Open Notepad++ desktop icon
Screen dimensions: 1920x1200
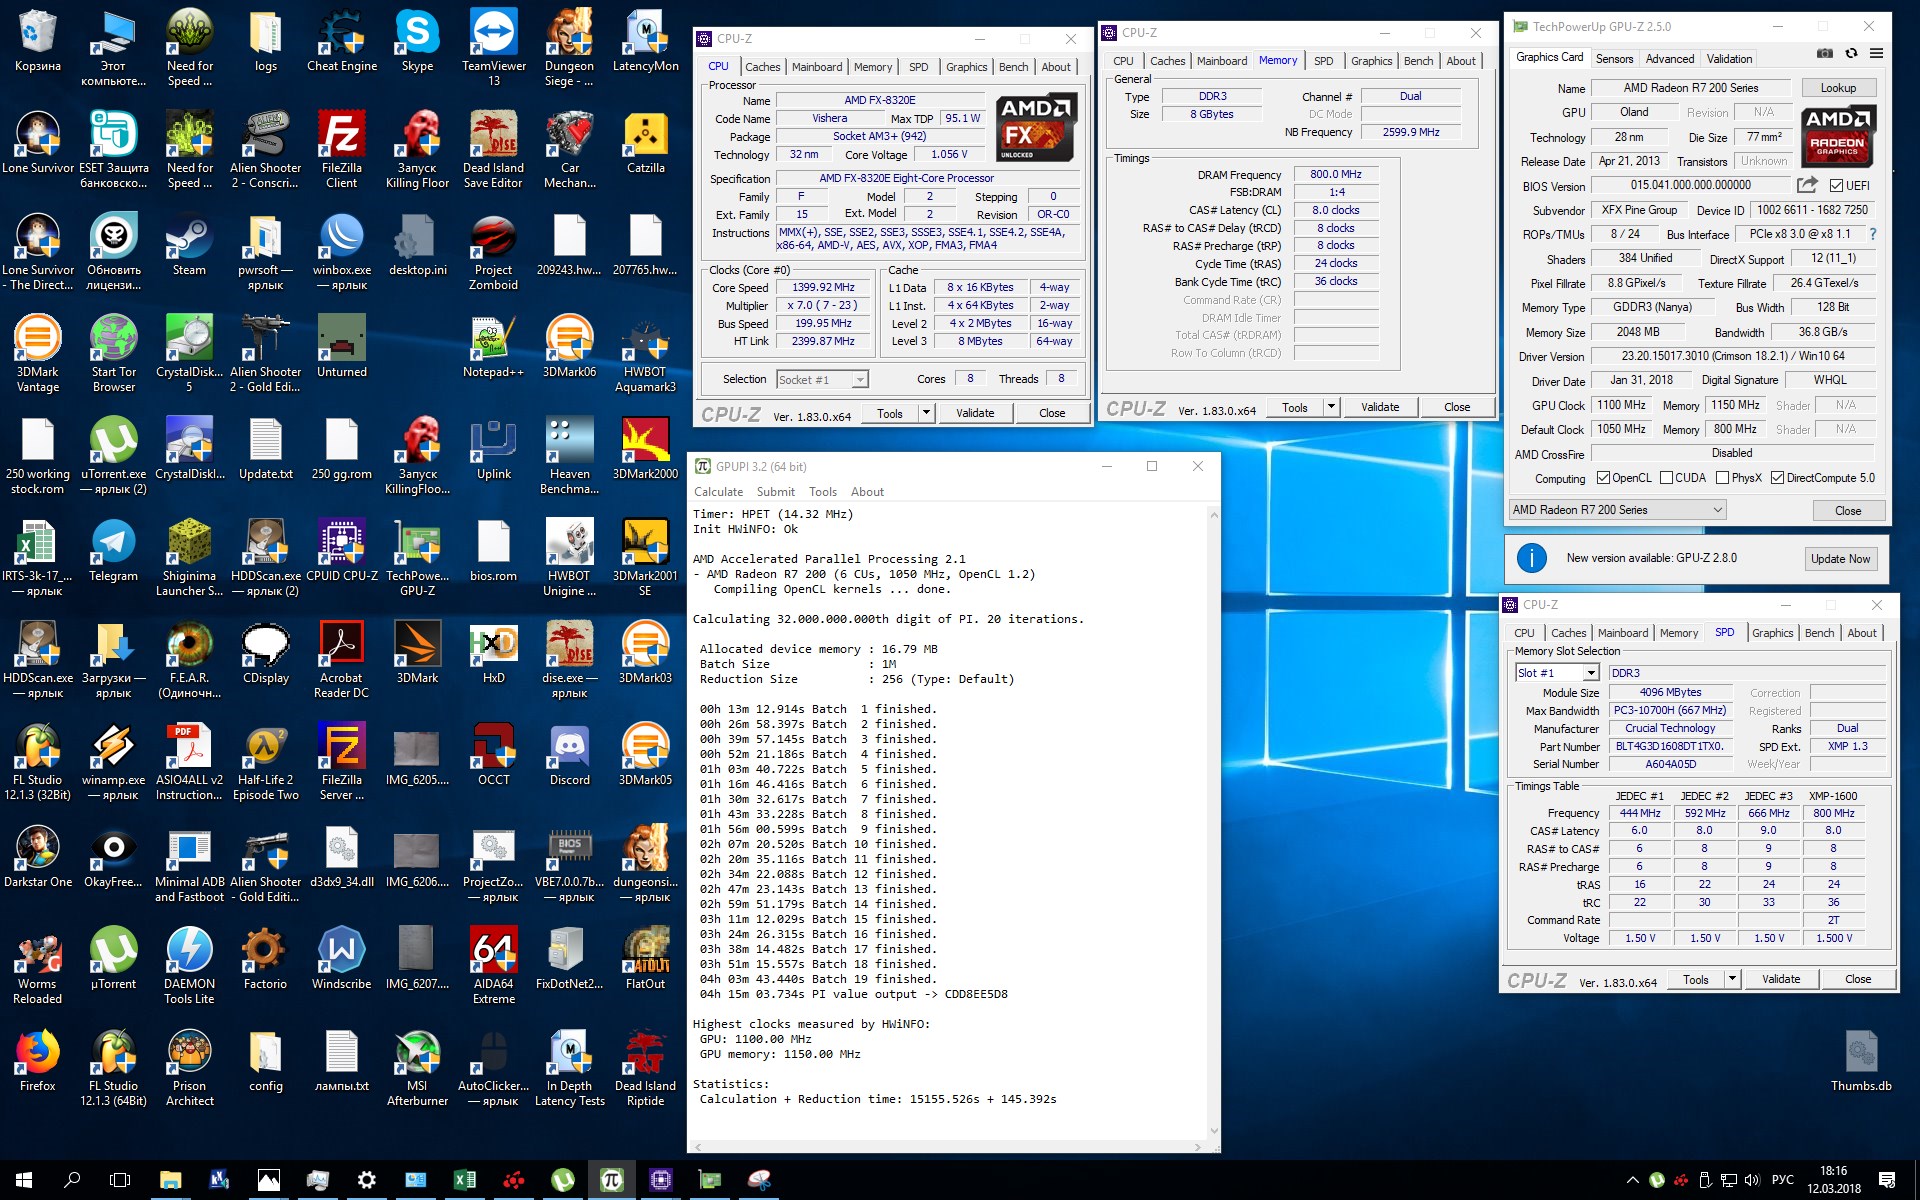coord(494,347)
